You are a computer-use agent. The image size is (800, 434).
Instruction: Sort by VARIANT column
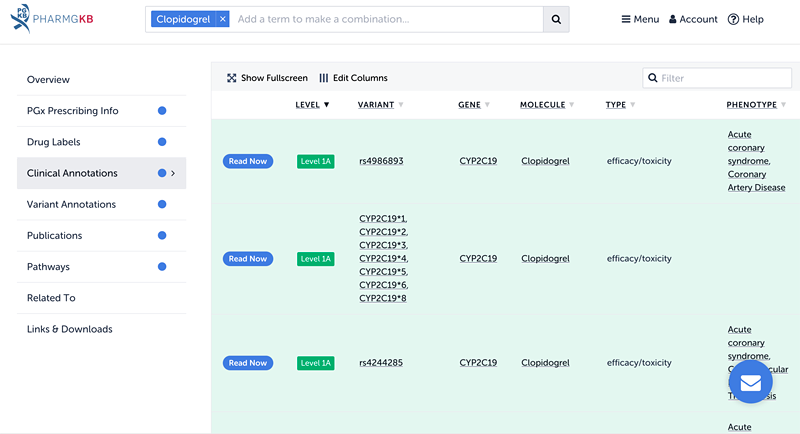click(x=380, y=105)
